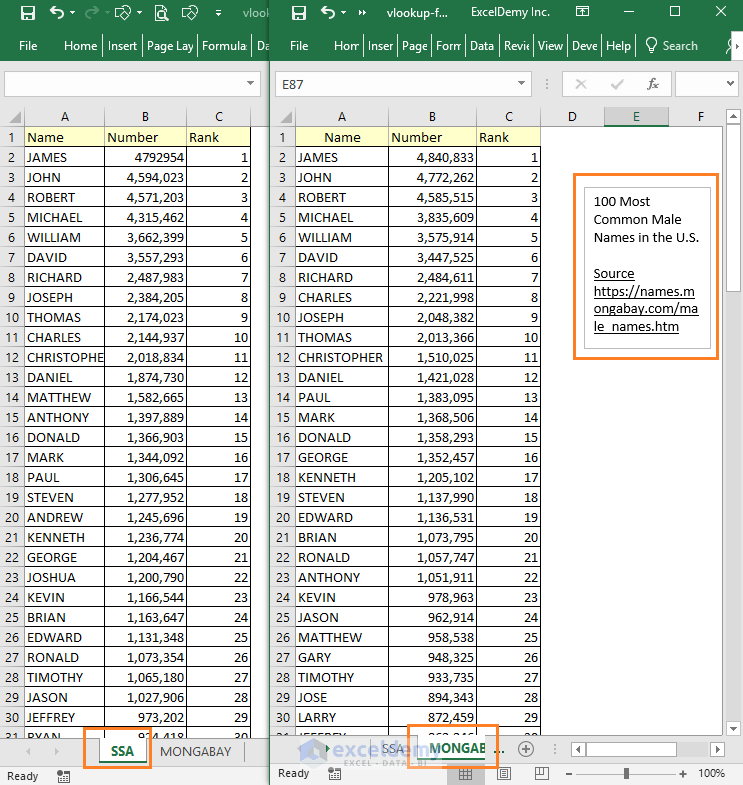Click Undo arrow in right window
This screenshot has height=785, width=743.
(x=326, y=14)
